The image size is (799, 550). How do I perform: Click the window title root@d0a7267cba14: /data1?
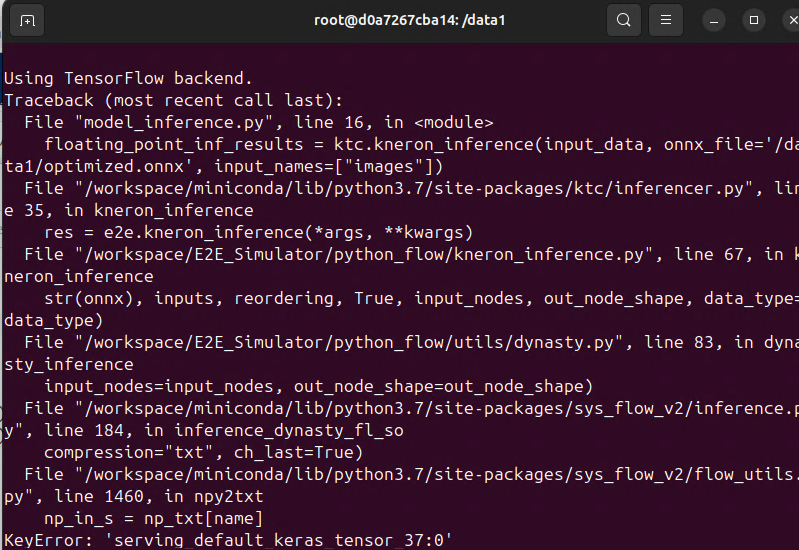(x=410, y=20)
